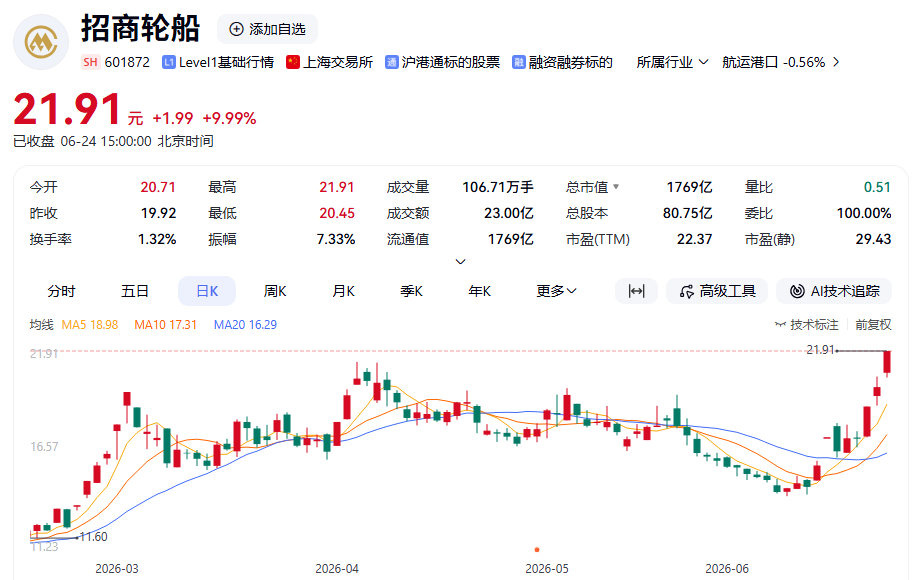Switch to 五日 chart tab
This screenshot has height=580, width=917.
pos(135,291)
